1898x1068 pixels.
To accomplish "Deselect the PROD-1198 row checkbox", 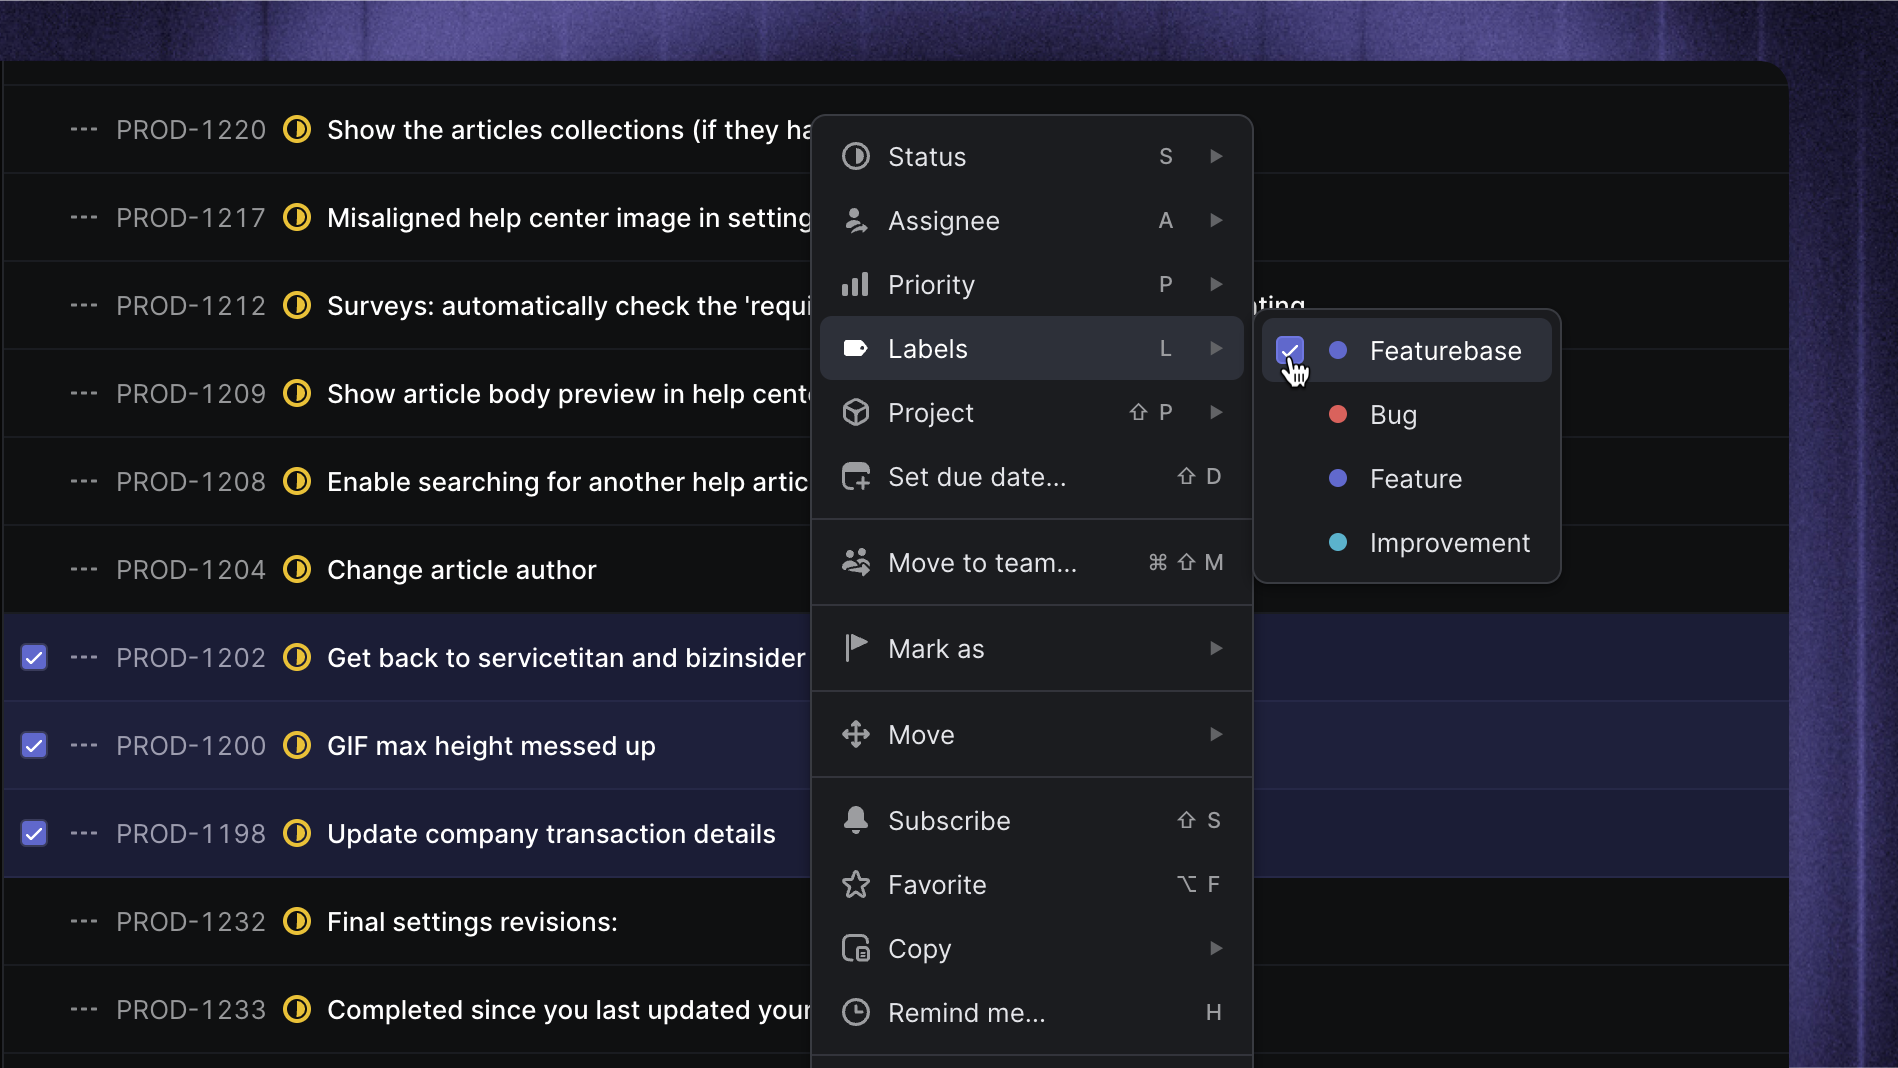I will (x=34, y=834).
